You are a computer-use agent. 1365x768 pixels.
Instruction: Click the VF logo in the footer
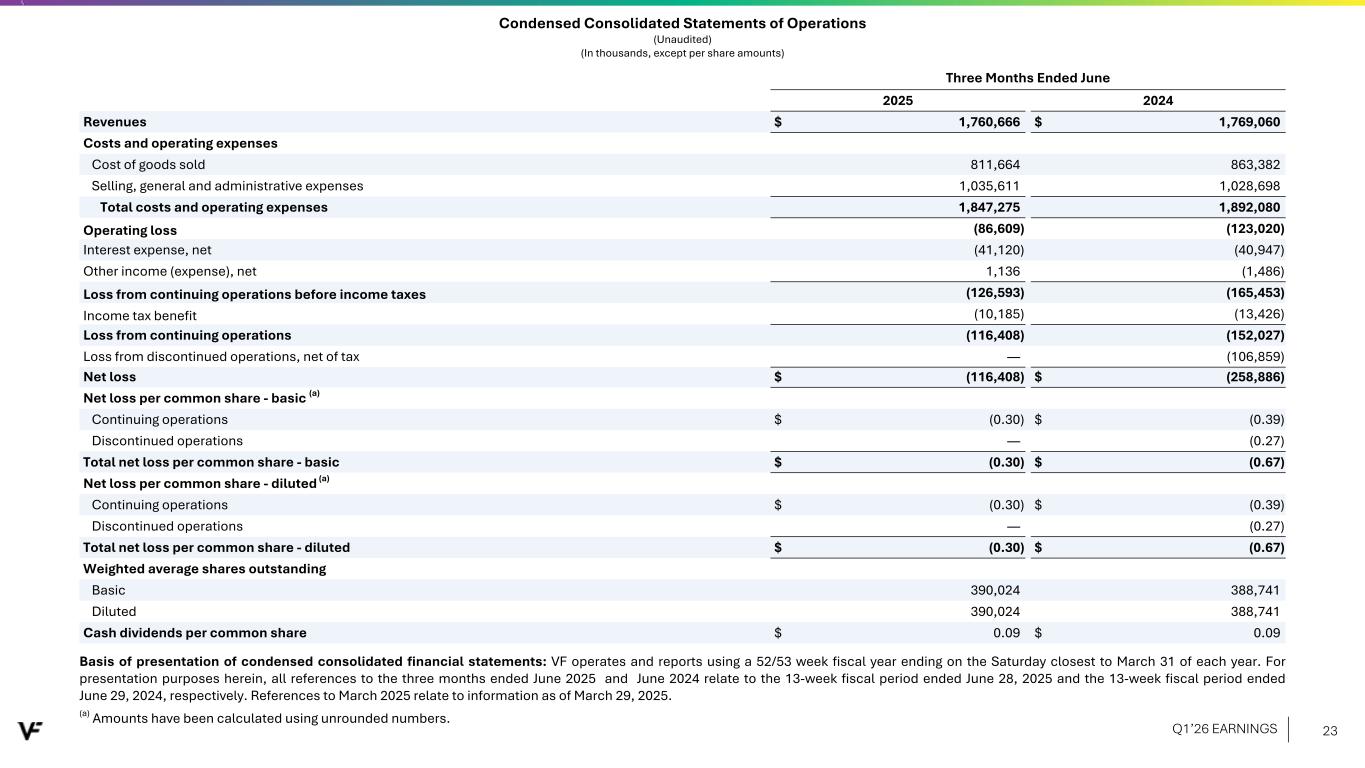(x=30, y=730)
